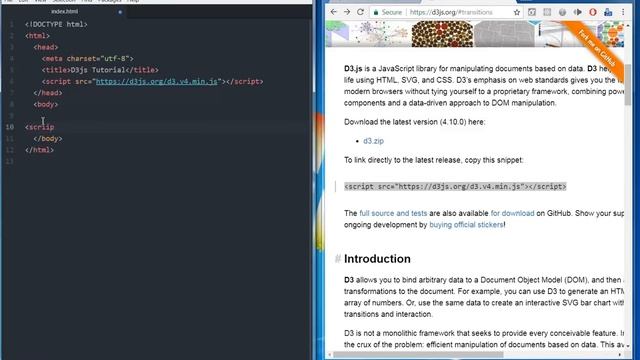Click the '<meta charset="utf-8">' line
The image size is (640, 360).
click(87, 59)
